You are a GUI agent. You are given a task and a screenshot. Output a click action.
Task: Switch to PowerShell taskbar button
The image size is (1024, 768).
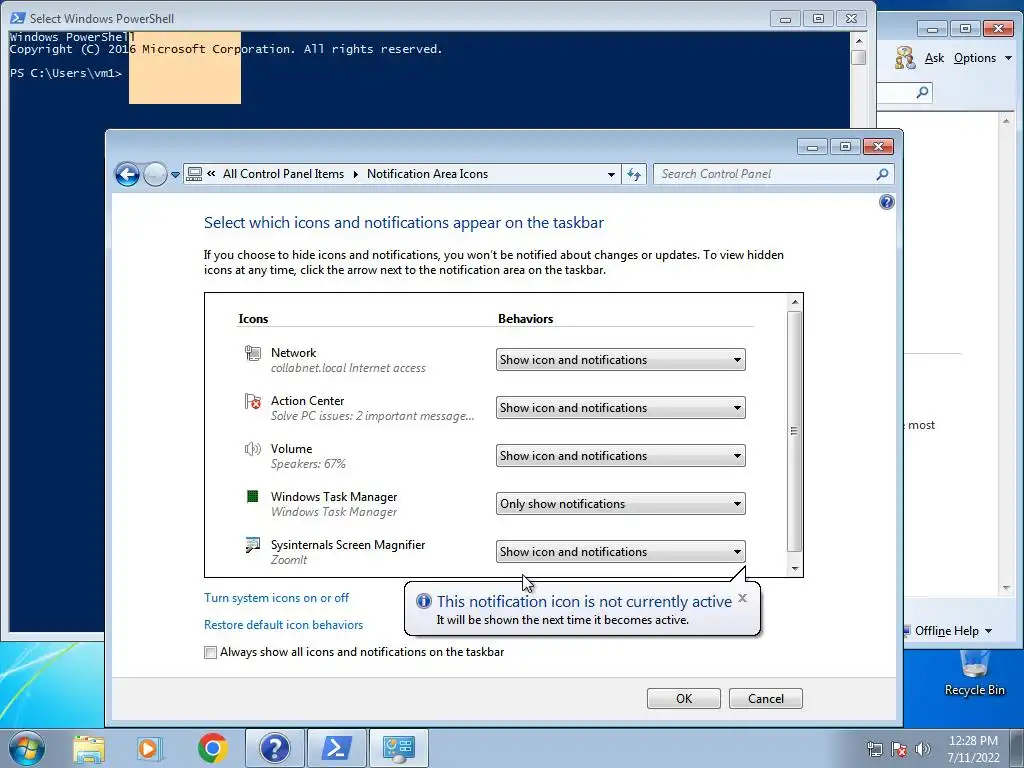pos(336,748)
